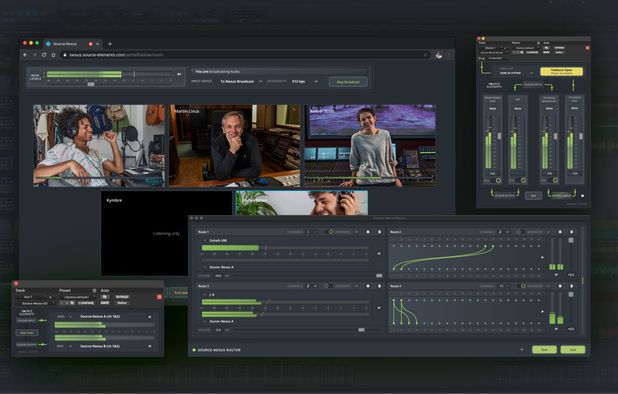Screen dimensions: 618x394
Task: Open the 512 kbps bitrate dropdown
Action: tap(305, 82)
